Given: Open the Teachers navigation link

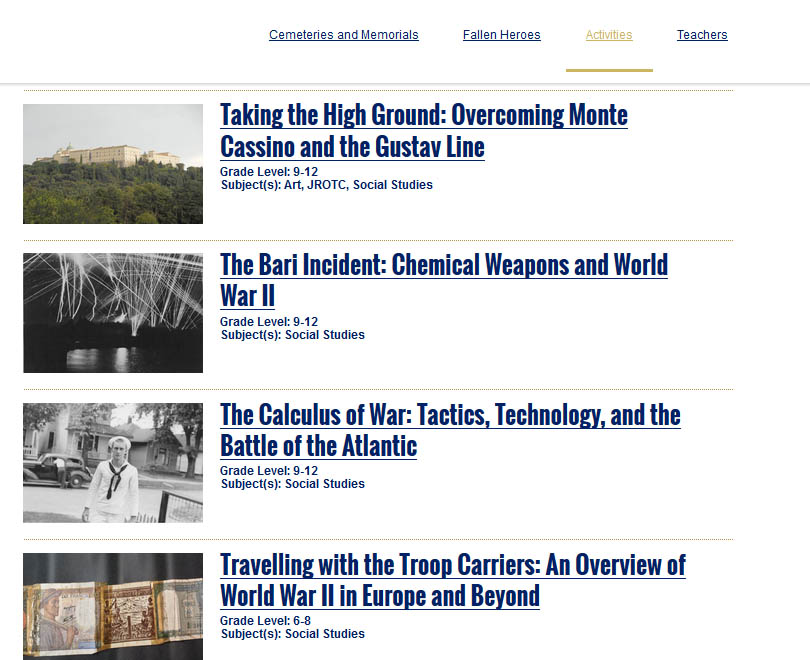Looking at the screenshot, I should coord(702,35).
